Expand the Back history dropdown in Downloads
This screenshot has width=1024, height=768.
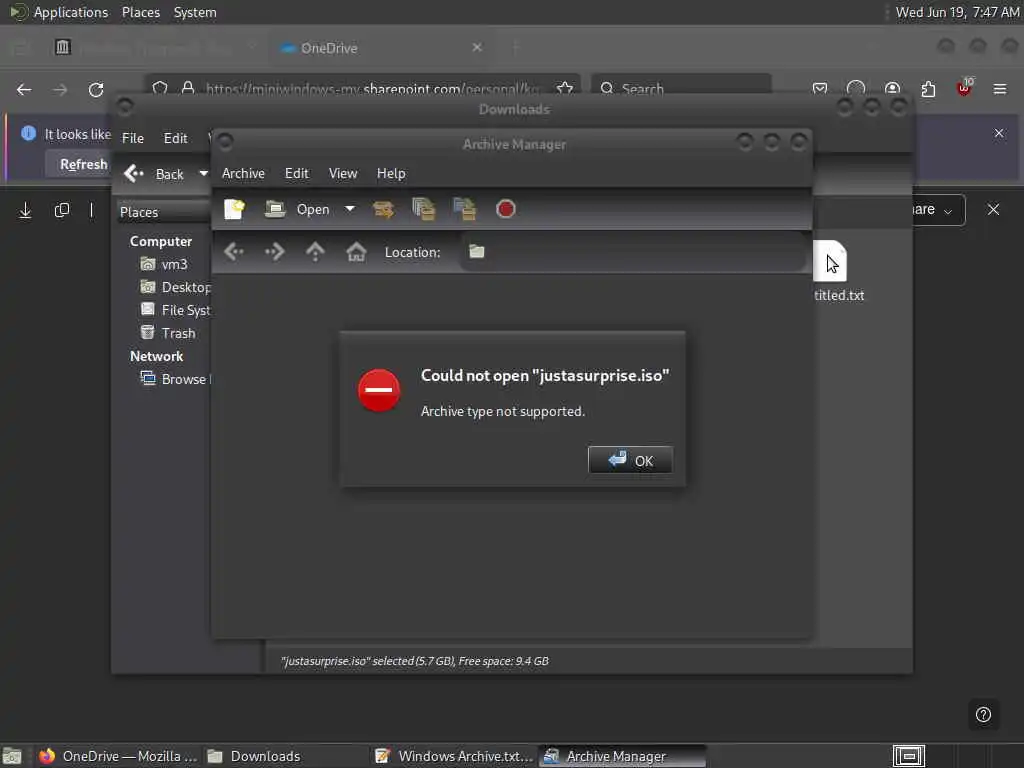click(x=203, y=174)
